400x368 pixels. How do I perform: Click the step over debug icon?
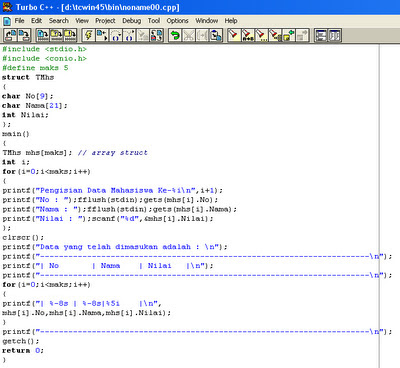tap(116, 35)
